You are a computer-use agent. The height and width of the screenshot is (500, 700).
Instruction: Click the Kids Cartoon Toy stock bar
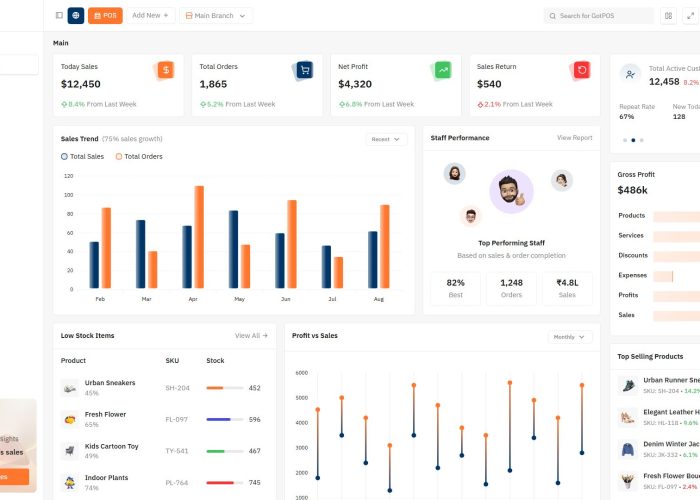pos(225,451)
